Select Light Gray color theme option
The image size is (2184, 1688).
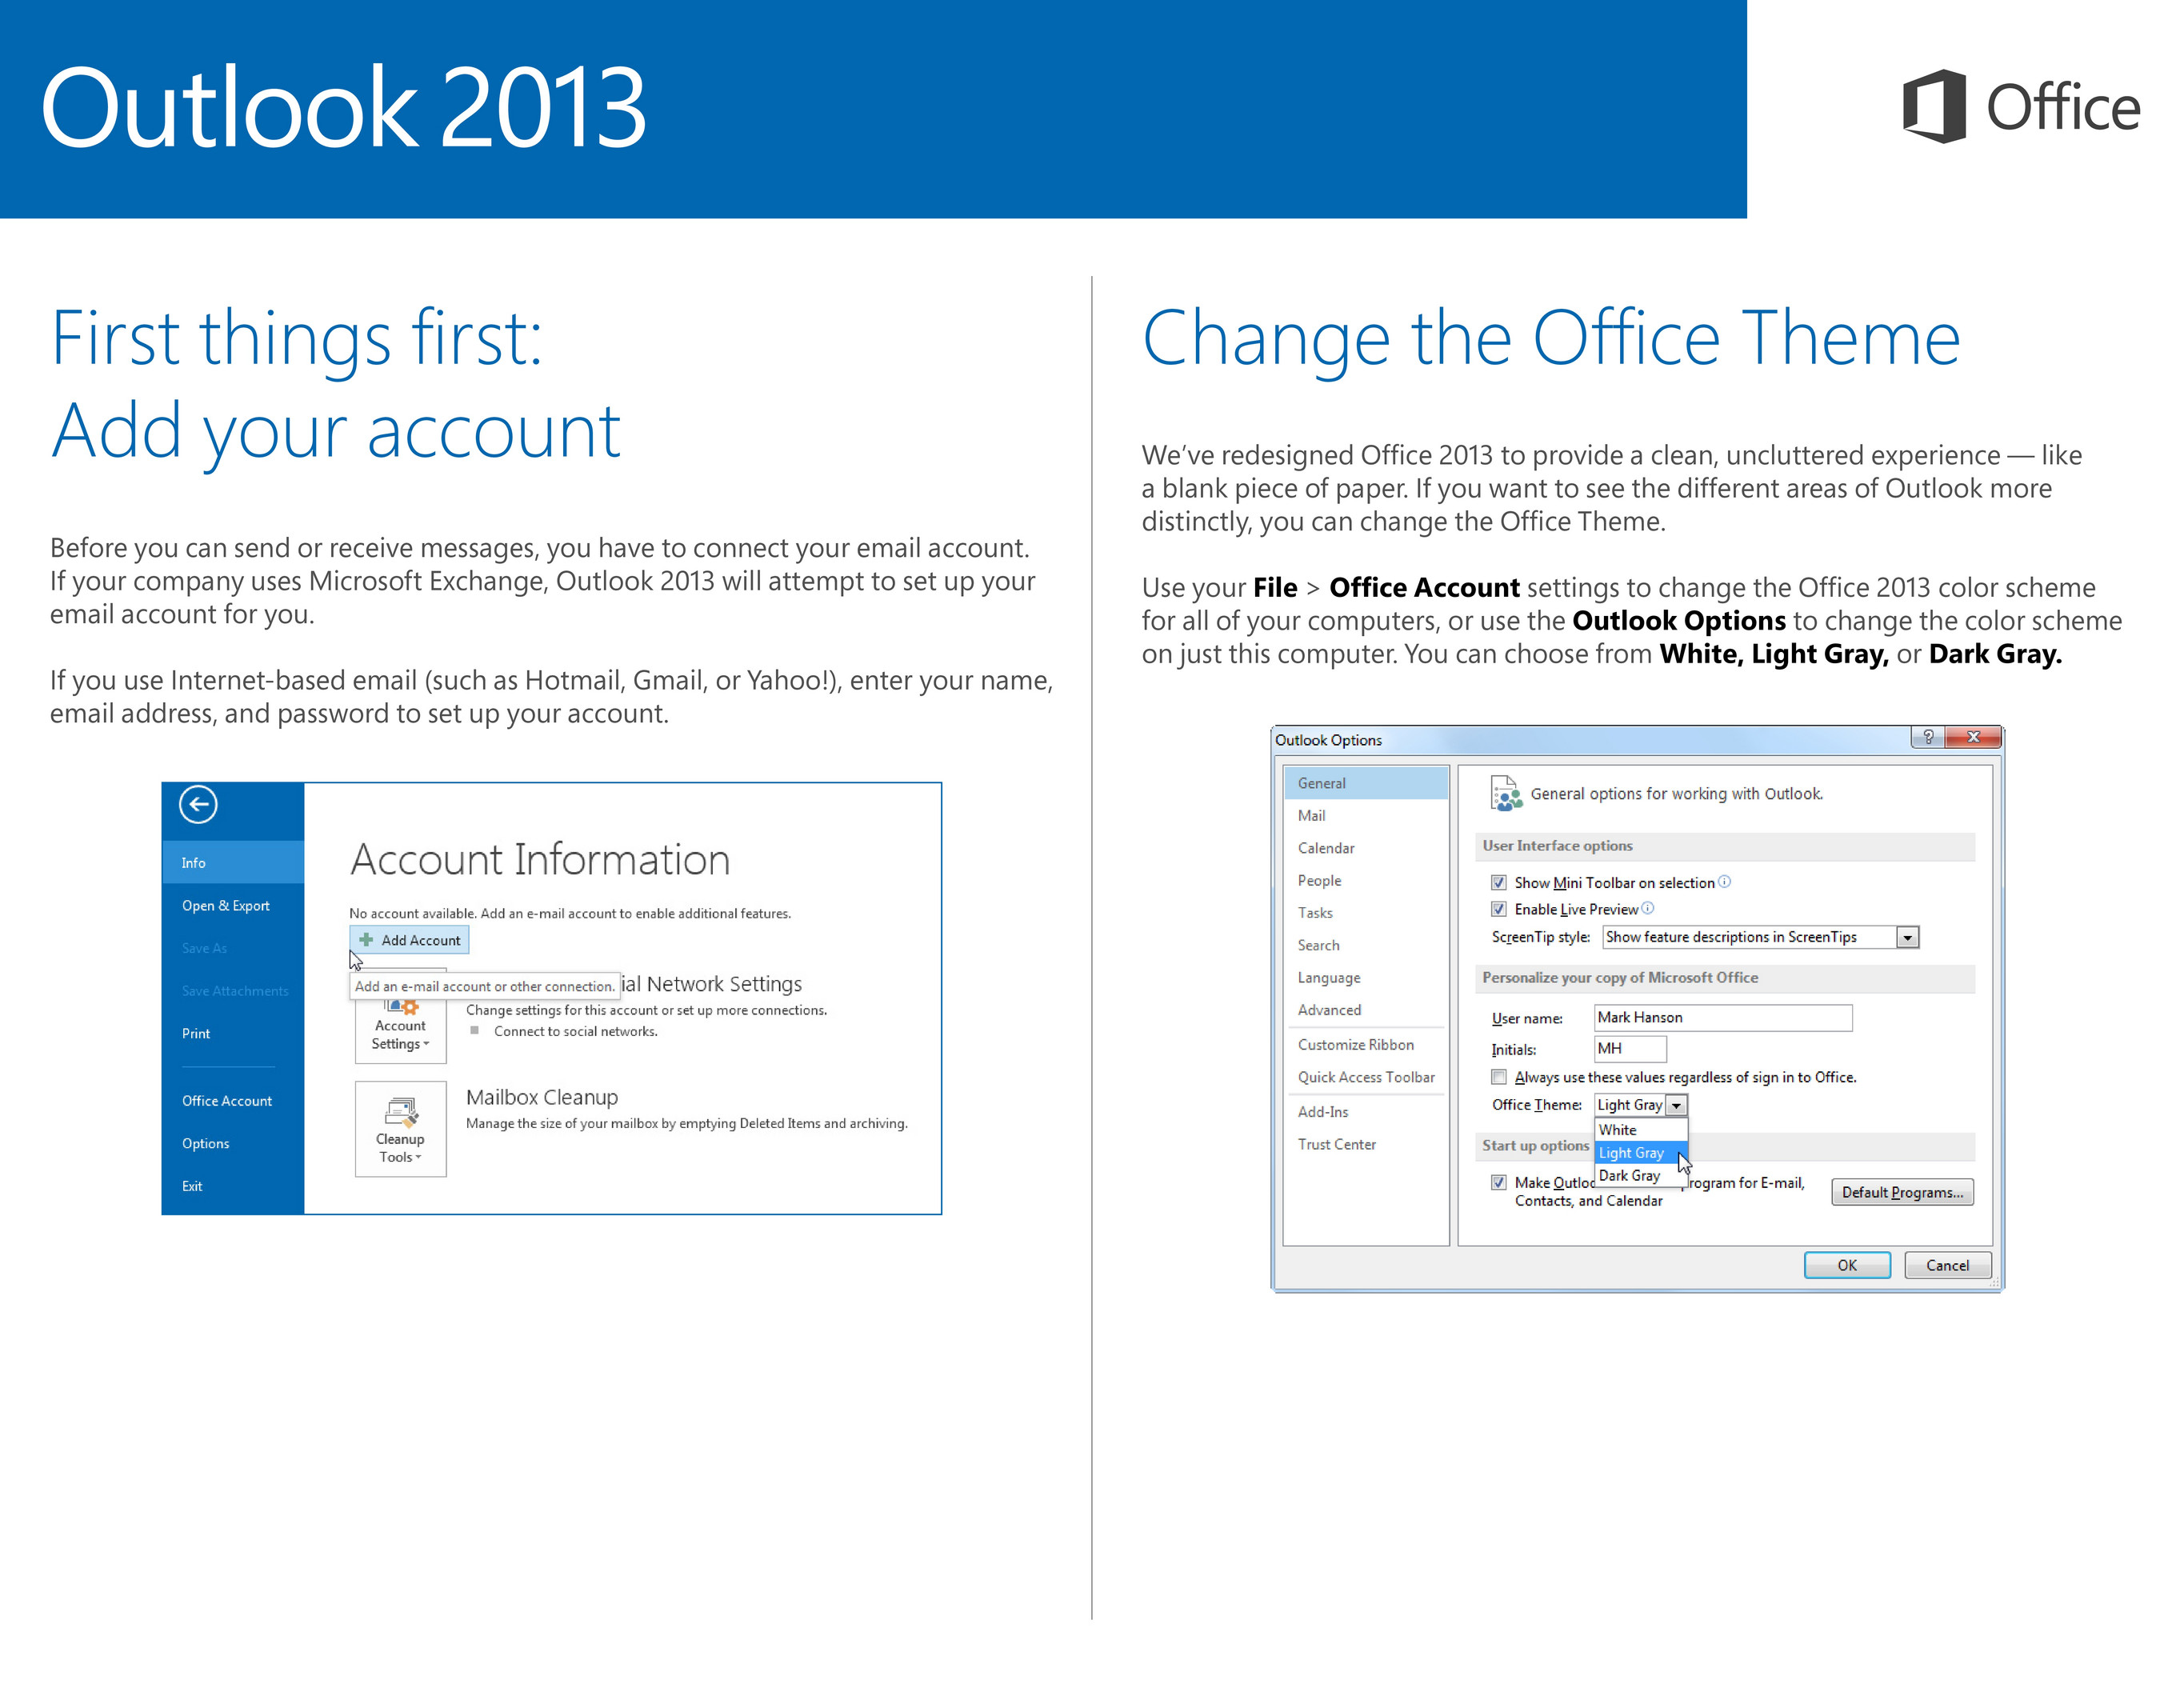pyautogui.click(x=1633, y=1153)
